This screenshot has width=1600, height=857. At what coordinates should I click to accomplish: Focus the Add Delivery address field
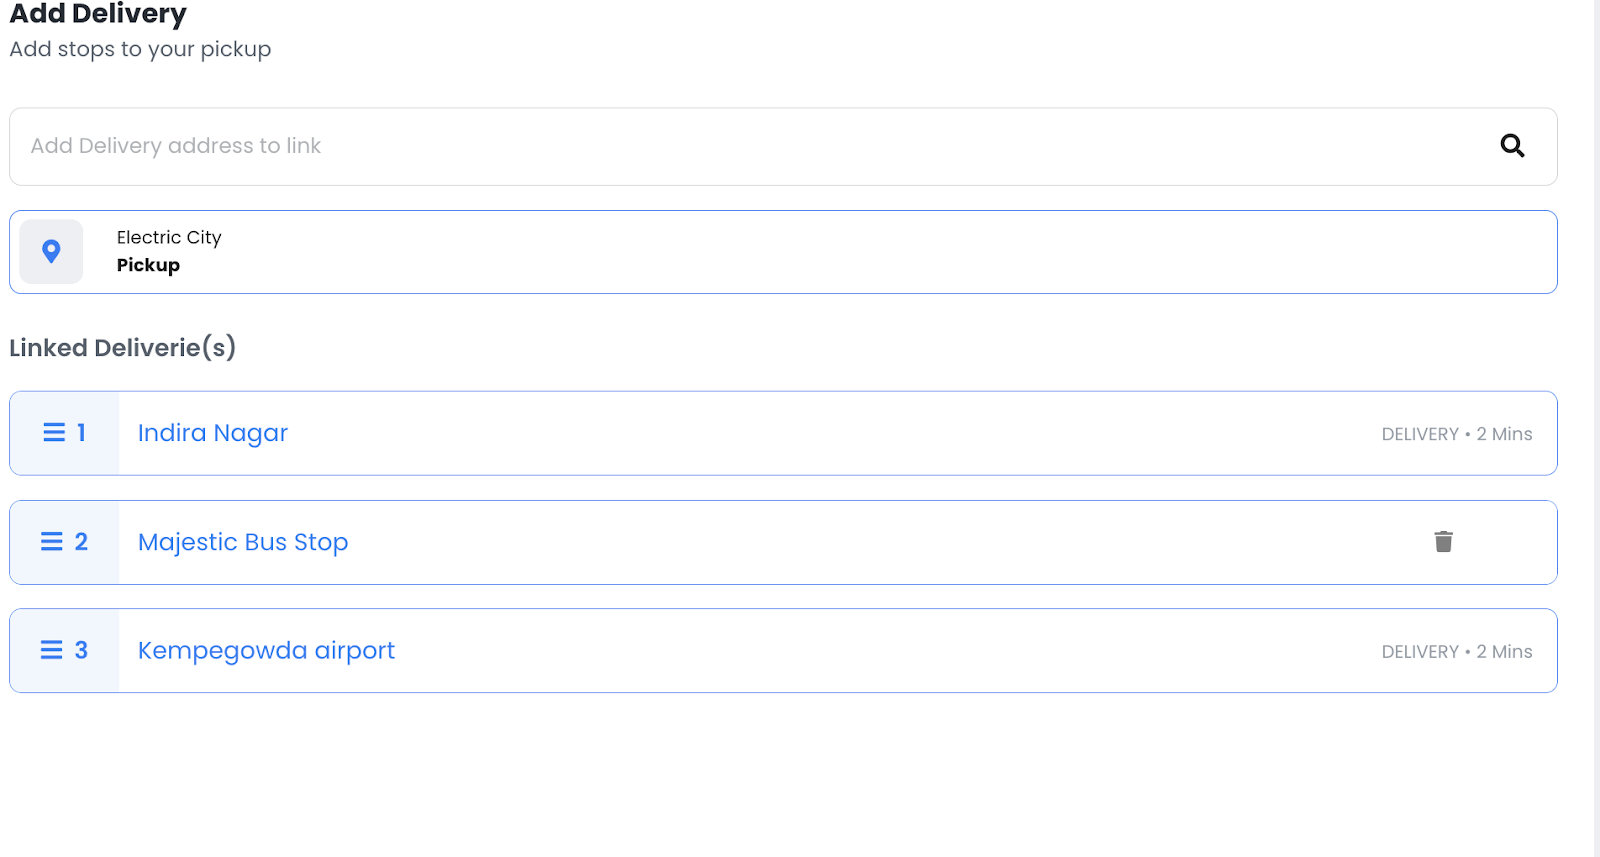[700, 146]
